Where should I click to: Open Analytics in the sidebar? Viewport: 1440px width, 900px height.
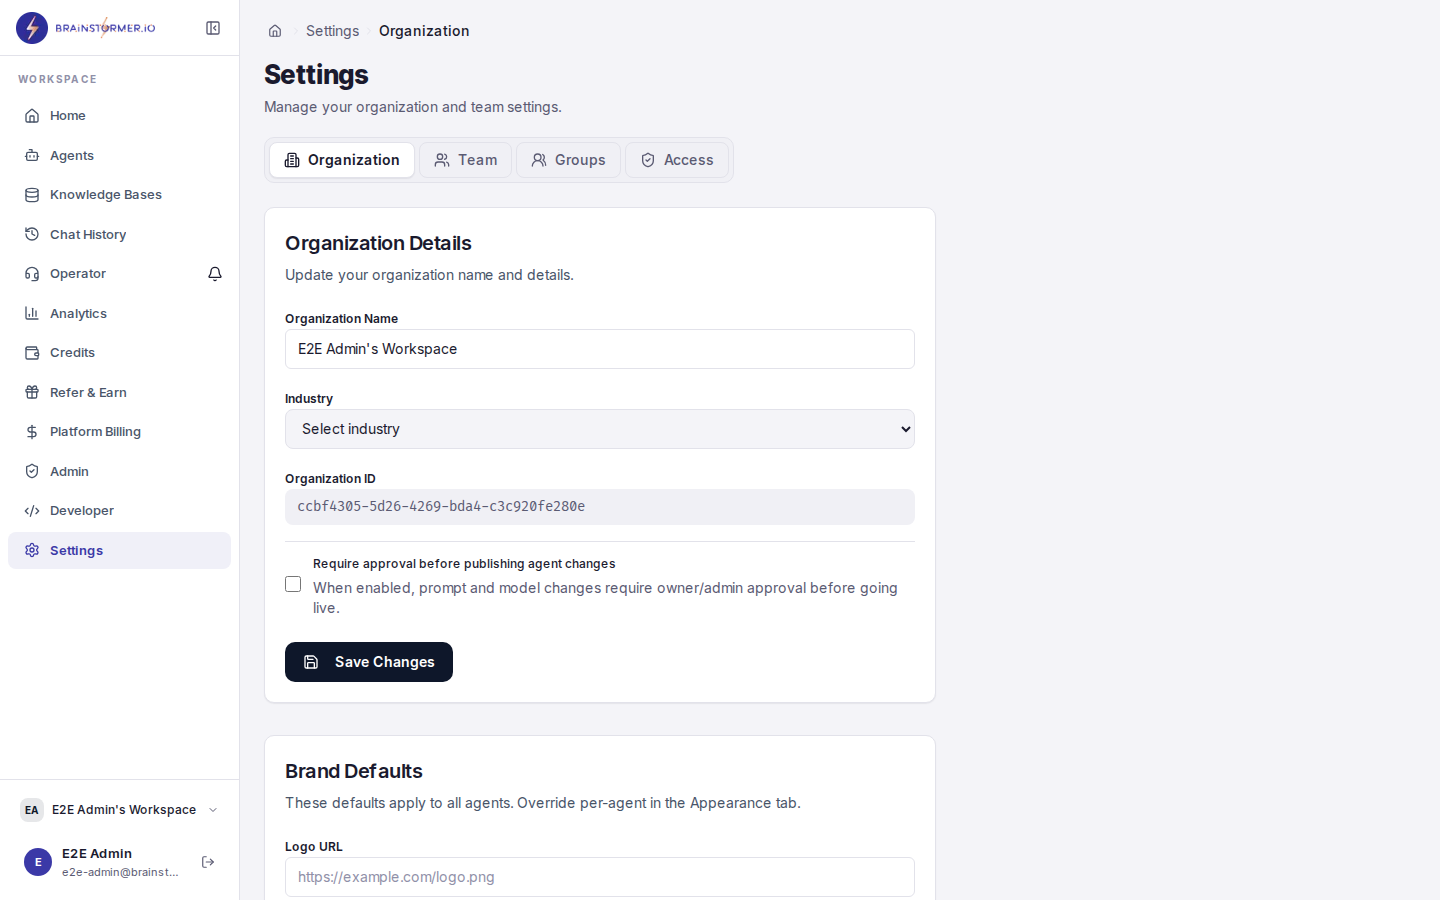pyautogui.click(x=119, y=314)
